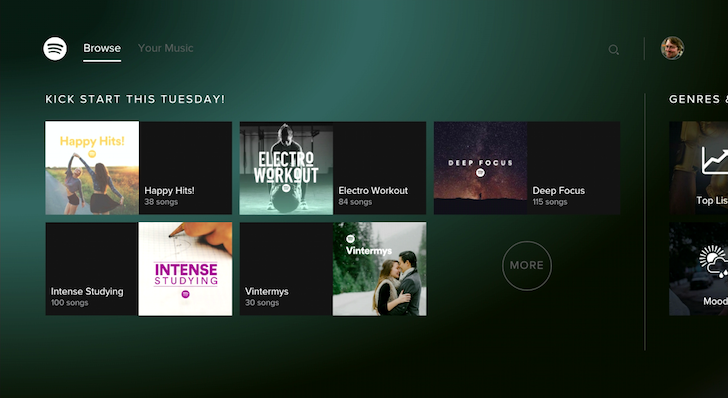This screenshot has width=728, height=398.
Task: Switch to the Your Music tab
Action: pyautogui.click(x=165, y=48)
